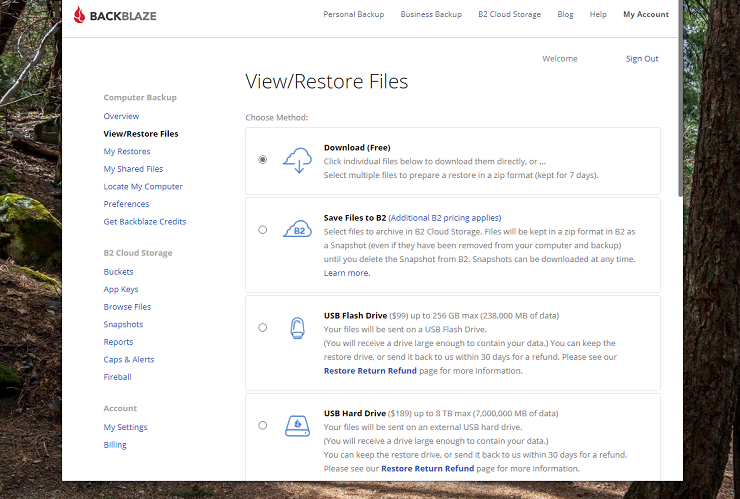Click the Download cloud arrow icon
The image size is (740, 499).
pos(297,160)
